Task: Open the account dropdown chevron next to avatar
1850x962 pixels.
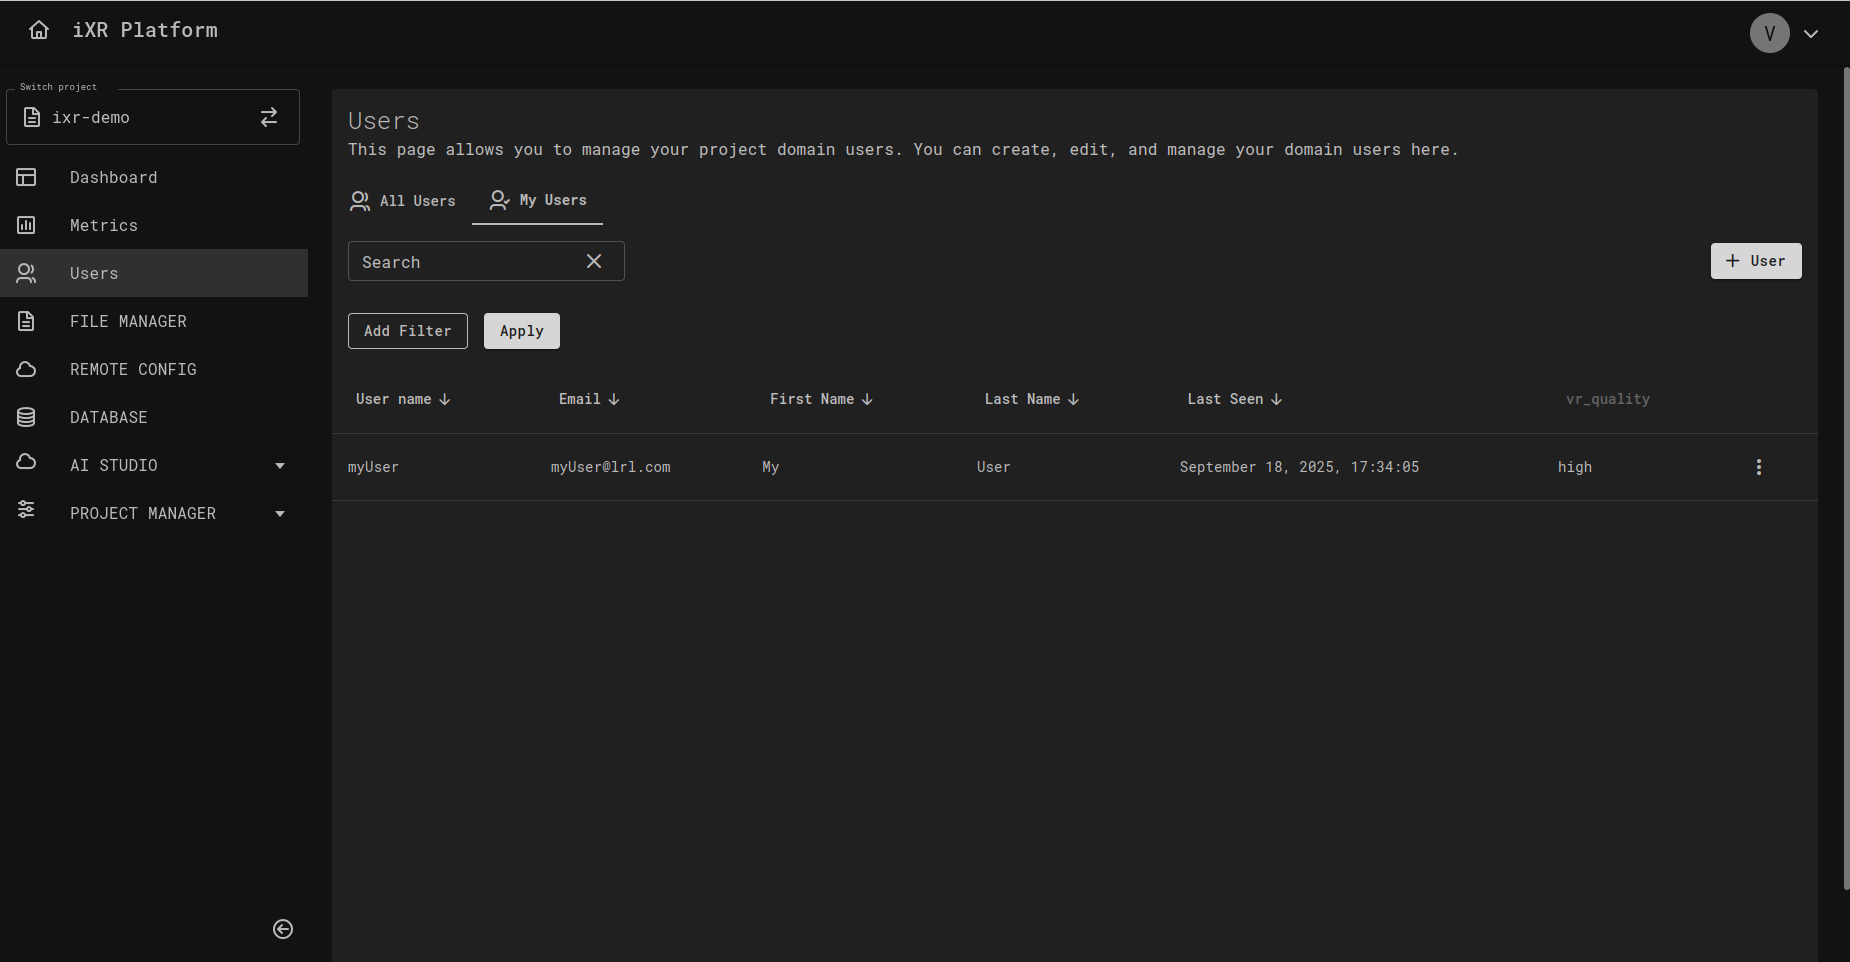Action: click(x=1811, y=33)
